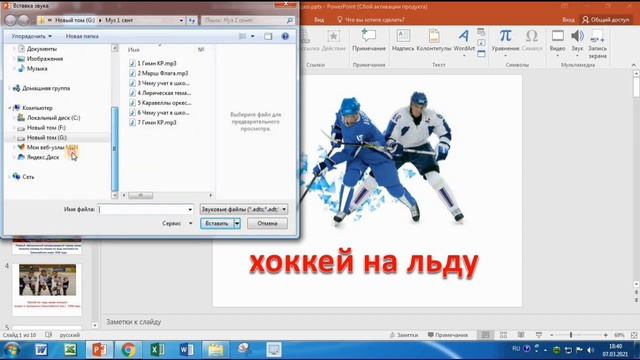Click the Вставить button

[217, 223]
